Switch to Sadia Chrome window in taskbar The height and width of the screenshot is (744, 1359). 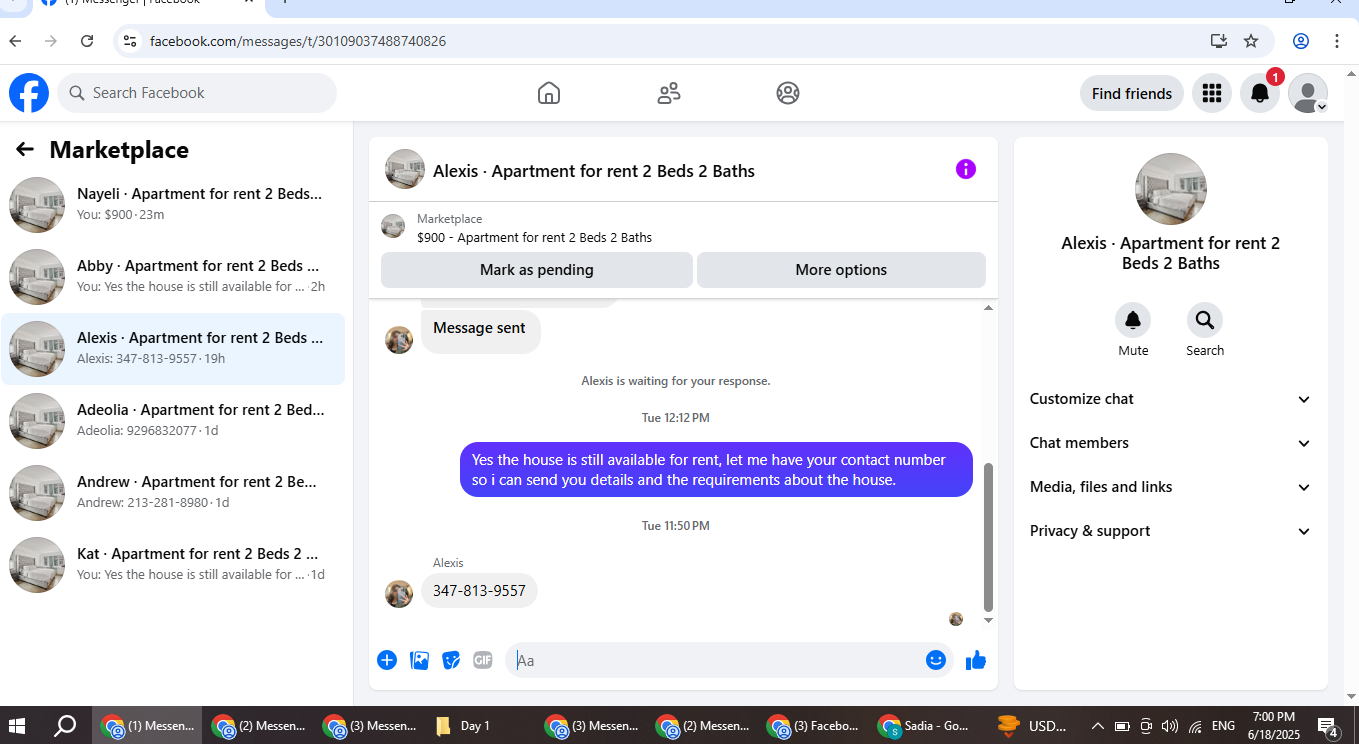(x=924, y=726)
